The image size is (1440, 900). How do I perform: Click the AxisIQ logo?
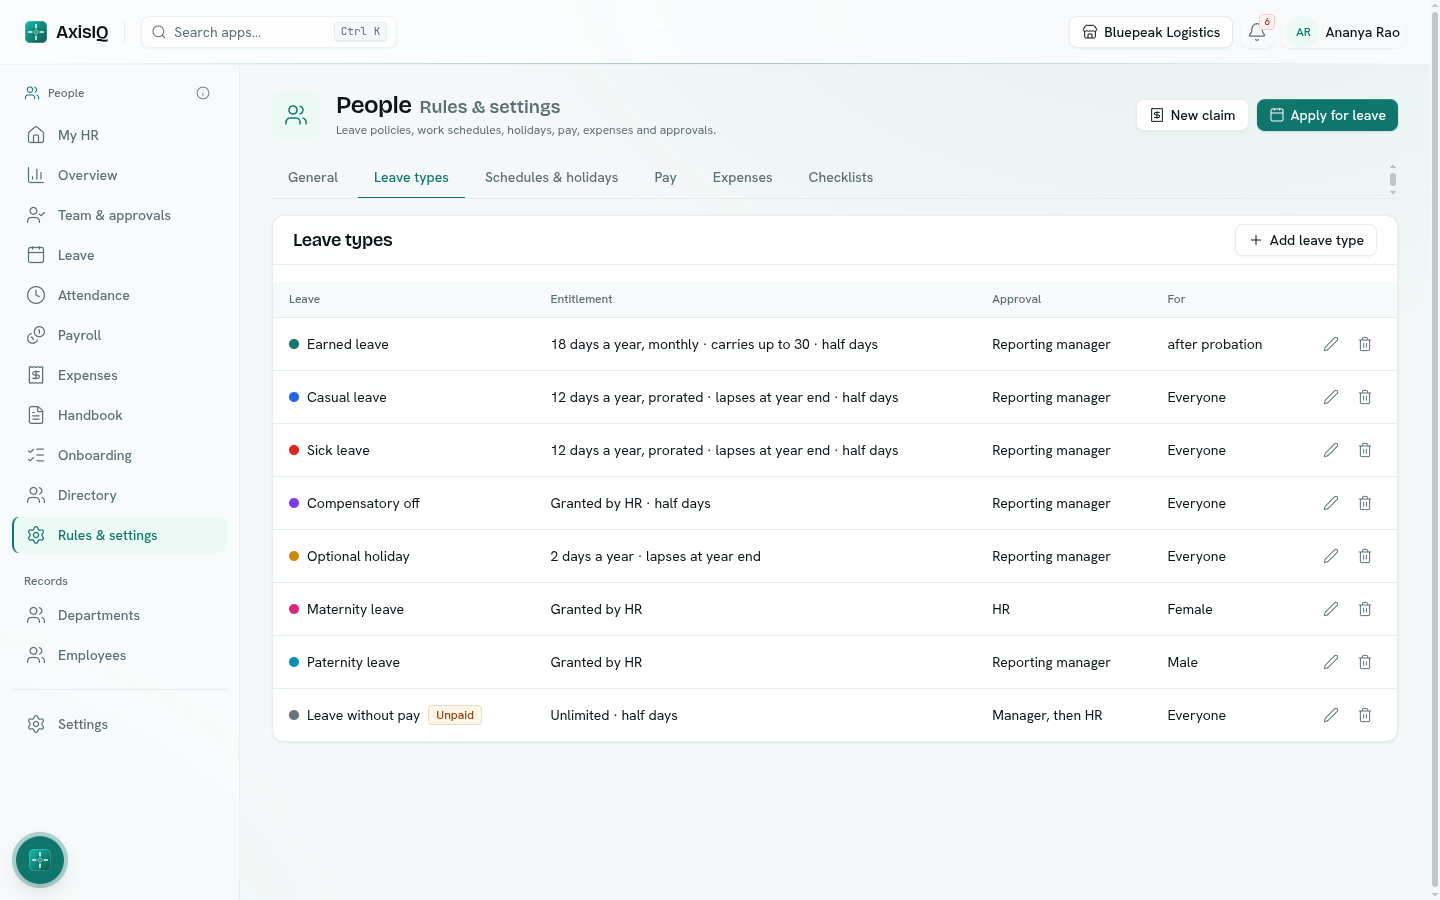[x=66, y=32]
